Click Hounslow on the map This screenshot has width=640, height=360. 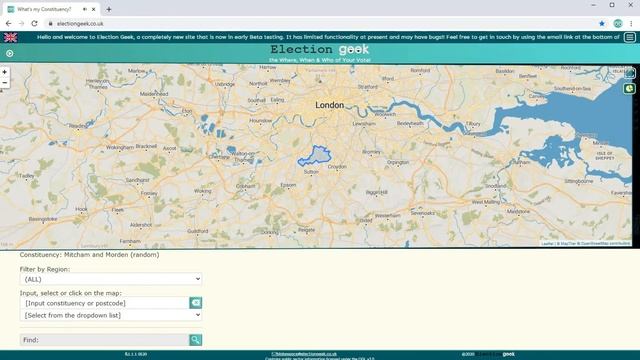click(260, 120)
